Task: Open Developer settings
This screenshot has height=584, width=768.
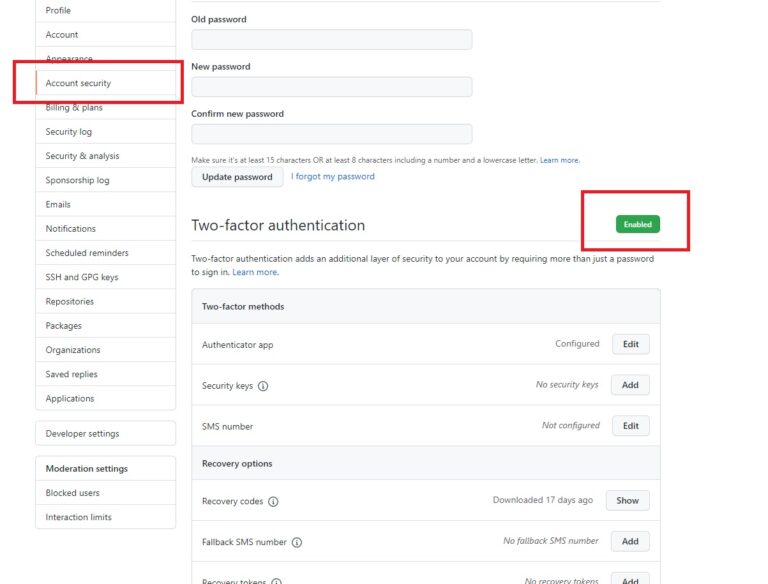Action: [x=82, y=433]
